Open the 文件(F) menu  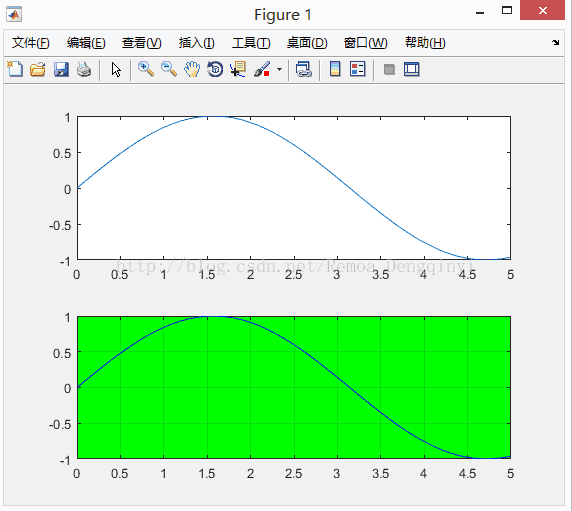click(30, 43)
